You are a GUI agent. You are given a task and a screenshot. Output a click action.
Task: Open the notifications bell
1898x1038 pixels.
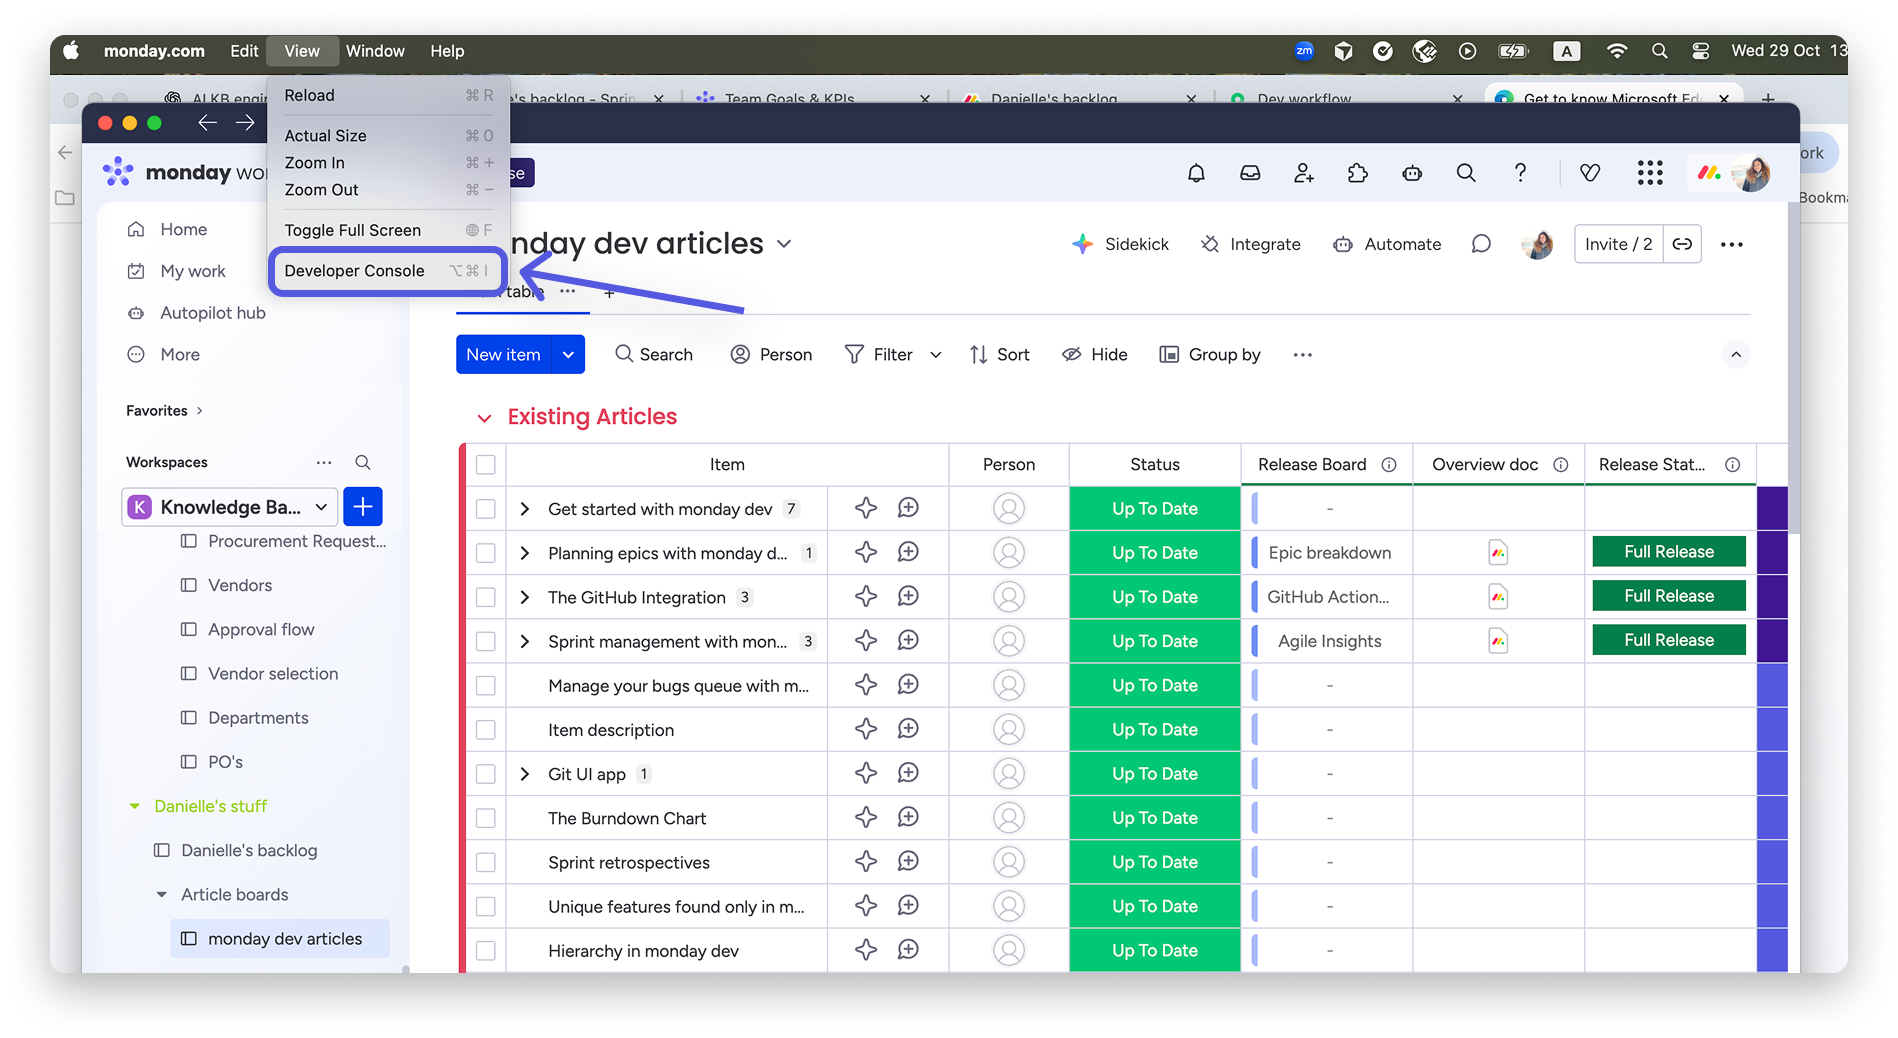tap(1196, 173)
